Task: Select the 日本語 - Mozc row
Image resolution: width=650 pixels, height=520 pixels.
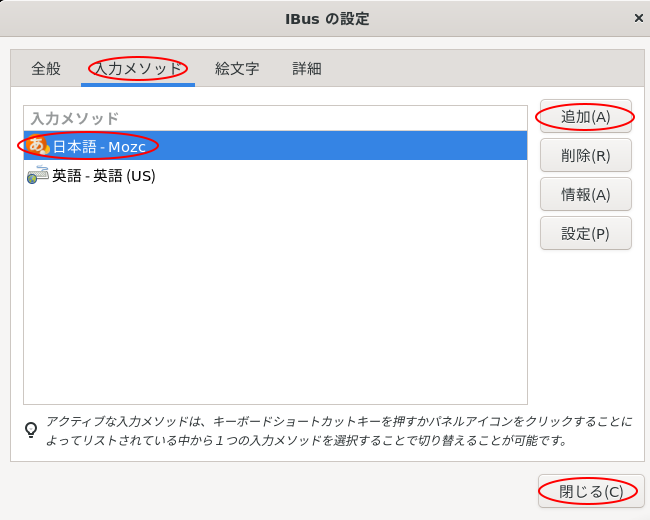Action: [275, 146]
